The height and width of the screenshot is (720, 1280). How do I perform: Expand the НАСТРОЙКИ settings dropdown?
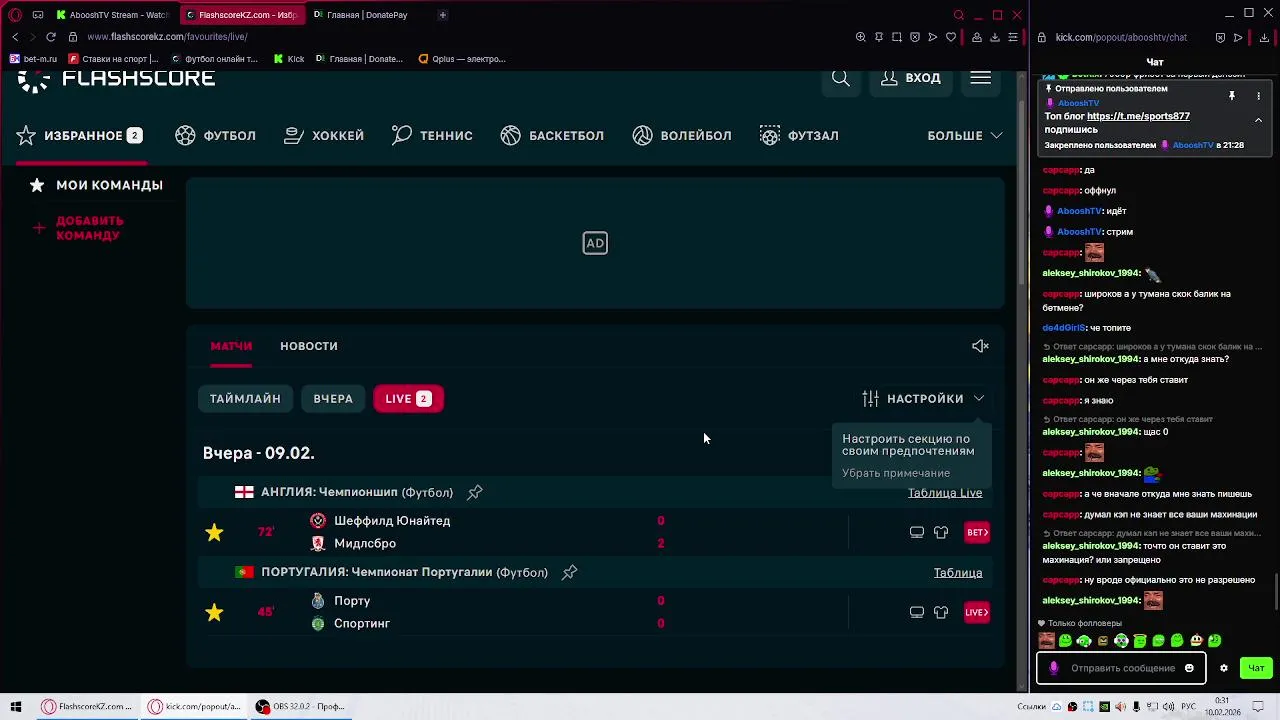click(924, 398)
